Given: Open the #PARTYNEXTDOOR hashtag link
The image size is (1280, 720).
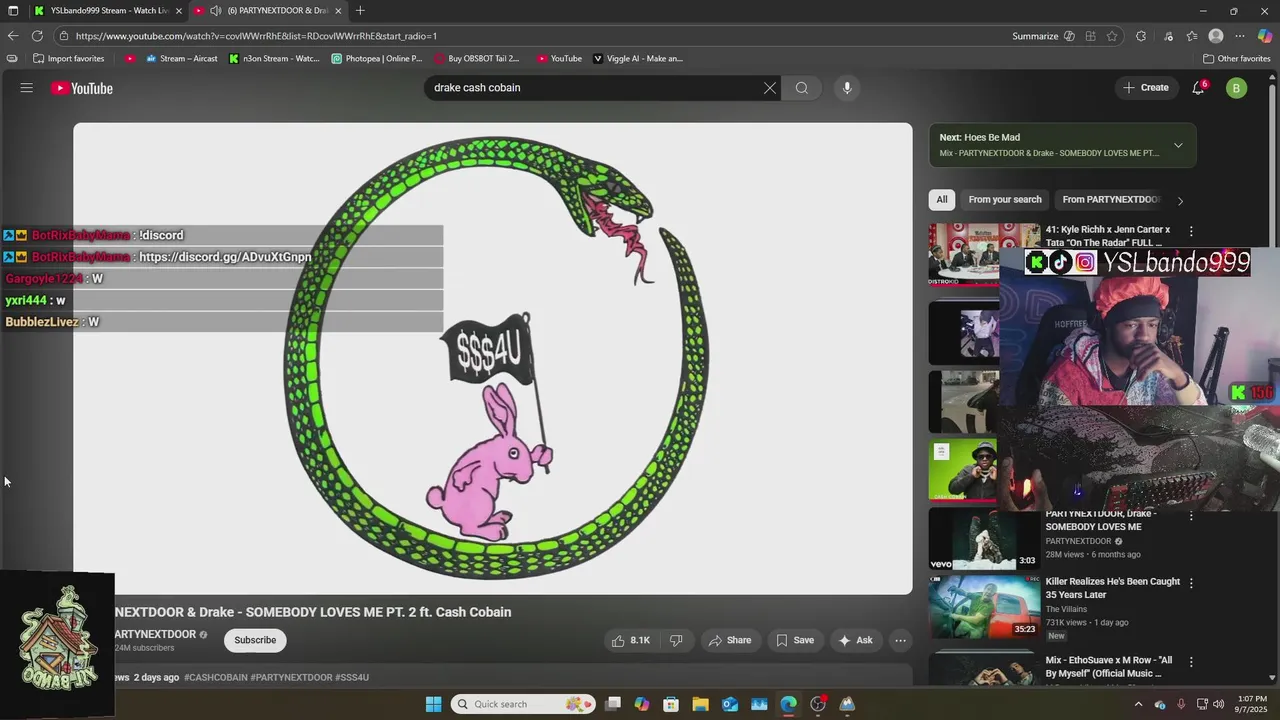Looking at the screenshot, I should (291, 677).
